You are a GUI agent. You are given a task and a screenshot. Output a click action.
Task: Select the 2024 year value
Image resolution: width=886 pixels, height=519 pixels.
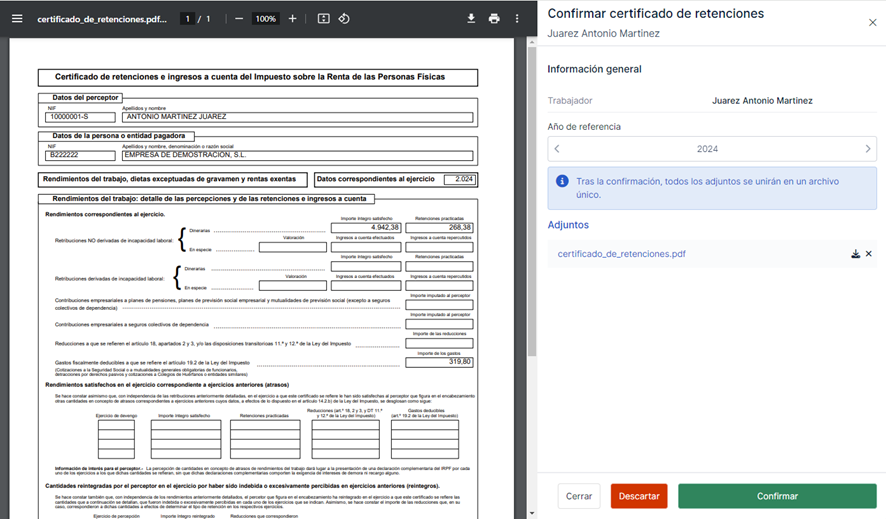coord(707,149)
